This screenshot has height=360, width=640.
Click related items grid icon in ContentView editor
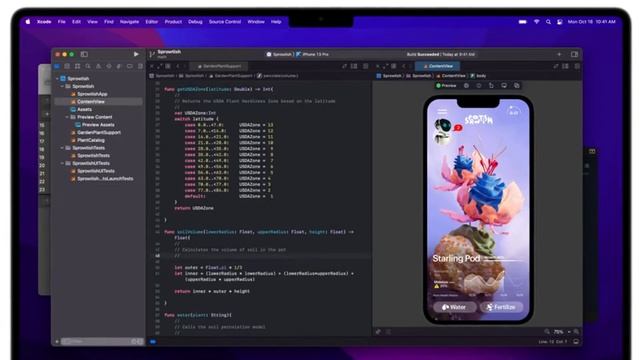coord(393,66)
